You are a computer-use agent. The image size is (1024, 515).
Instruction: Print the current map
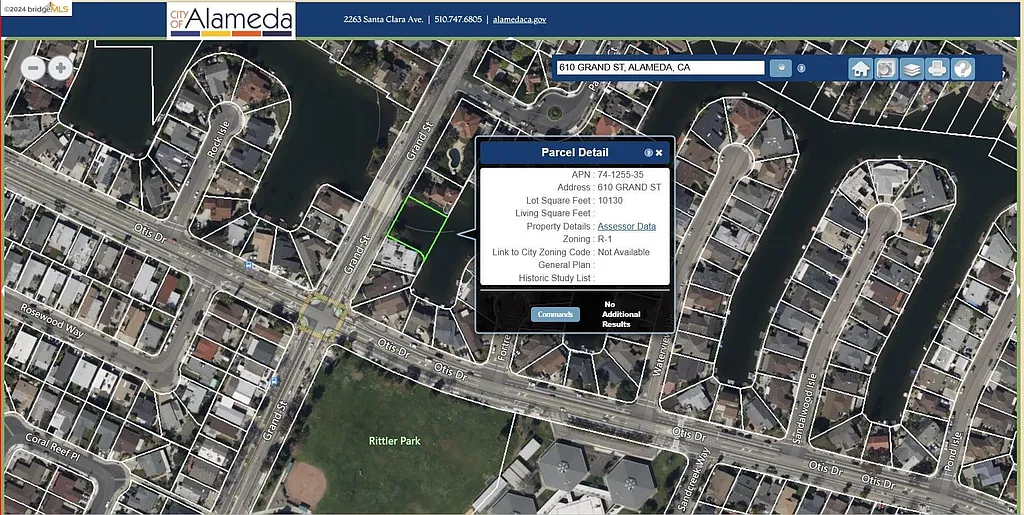coord(937,68)
